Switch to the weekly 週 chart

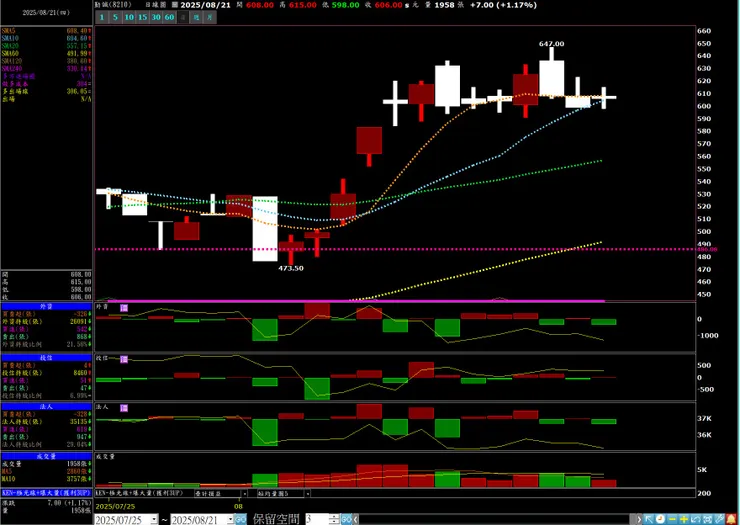click(x=196, y=17)
